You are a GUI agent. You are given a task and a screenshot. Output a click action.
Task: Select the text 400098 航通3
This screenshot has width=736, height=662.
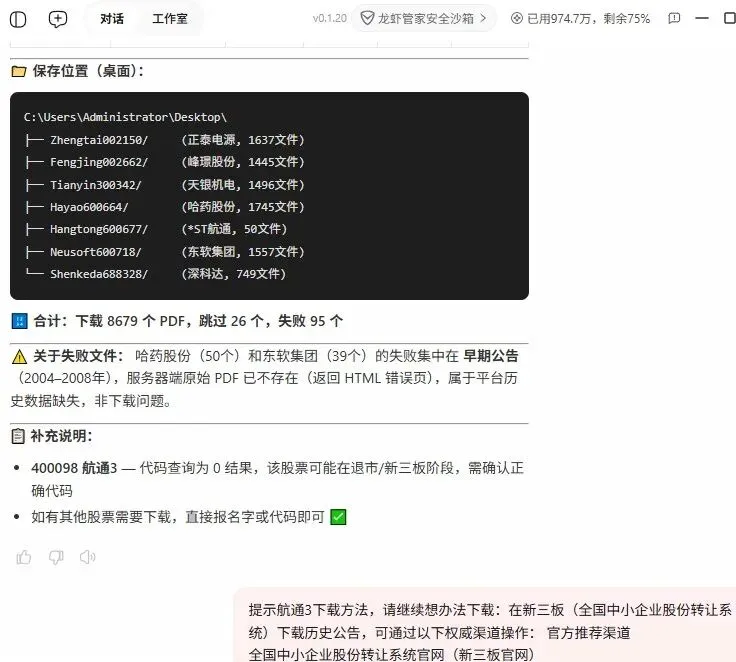(74, 468)
